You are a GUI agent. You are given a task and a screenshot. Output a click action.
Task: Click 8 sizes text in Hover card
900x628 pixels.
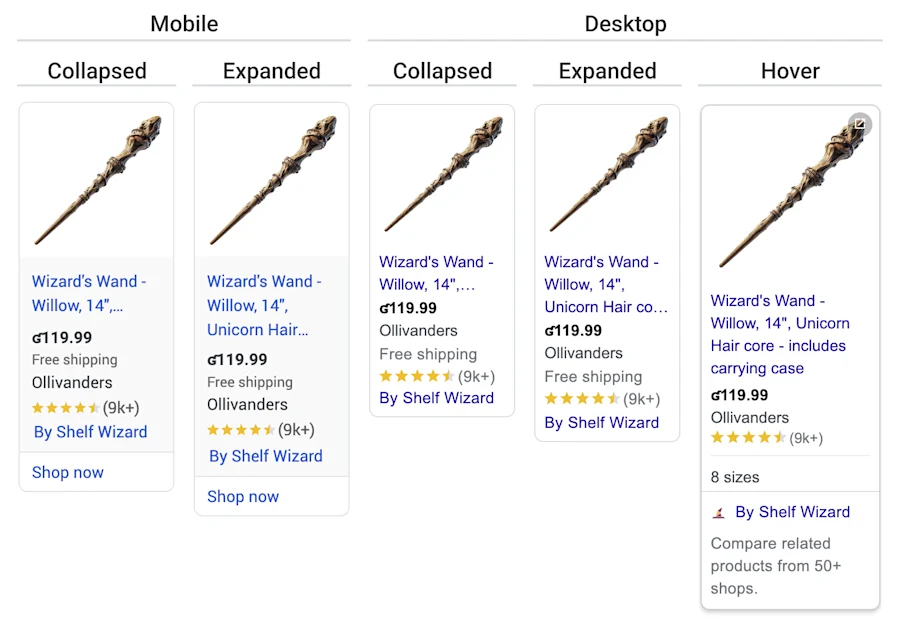pos(735,477)
